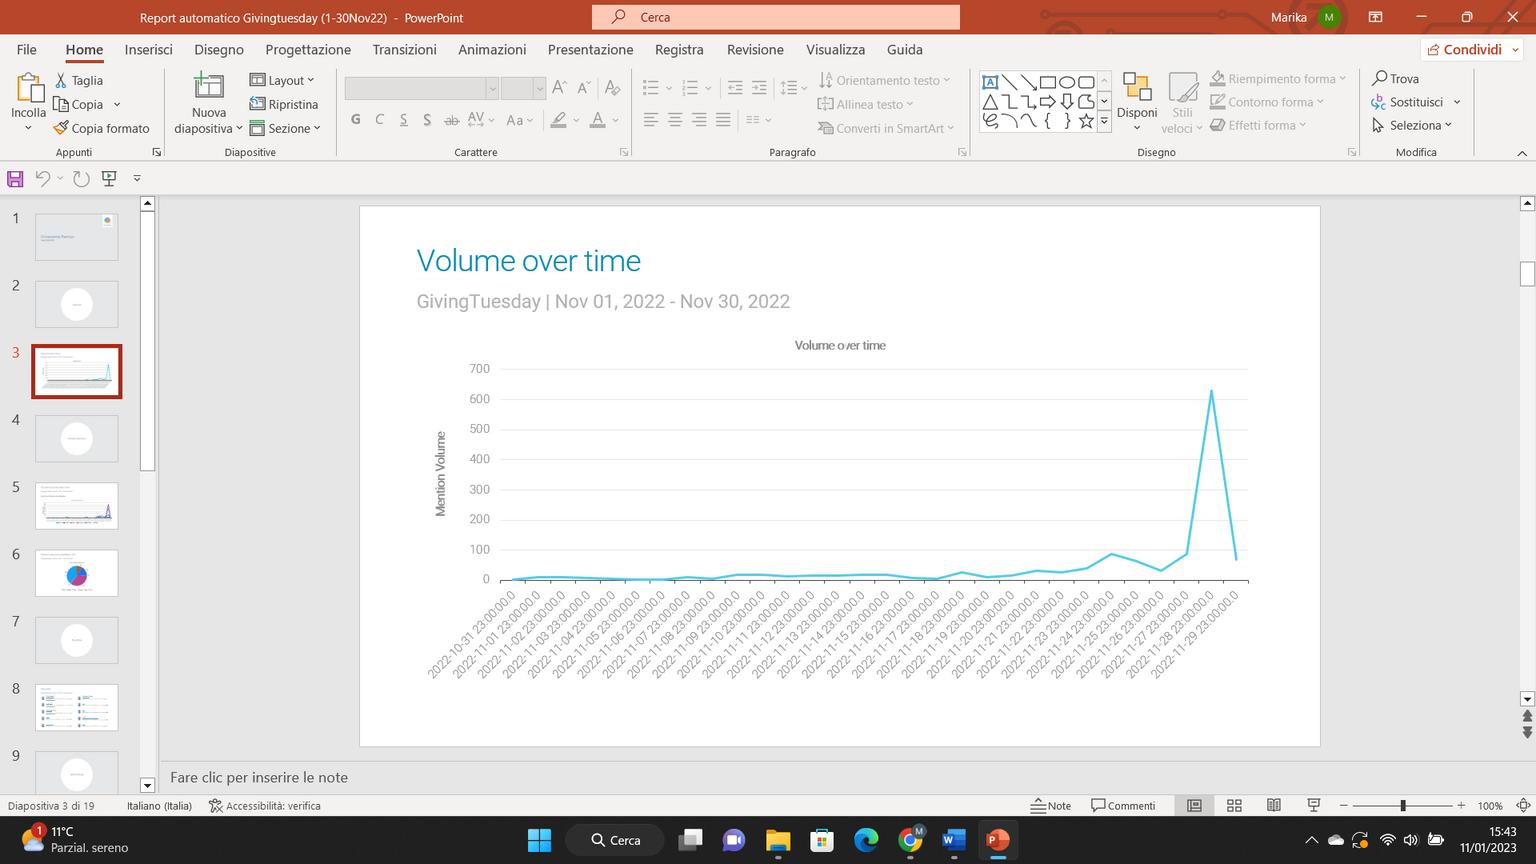
Task: Click Trova to find text
Action: pos(1396,78)
